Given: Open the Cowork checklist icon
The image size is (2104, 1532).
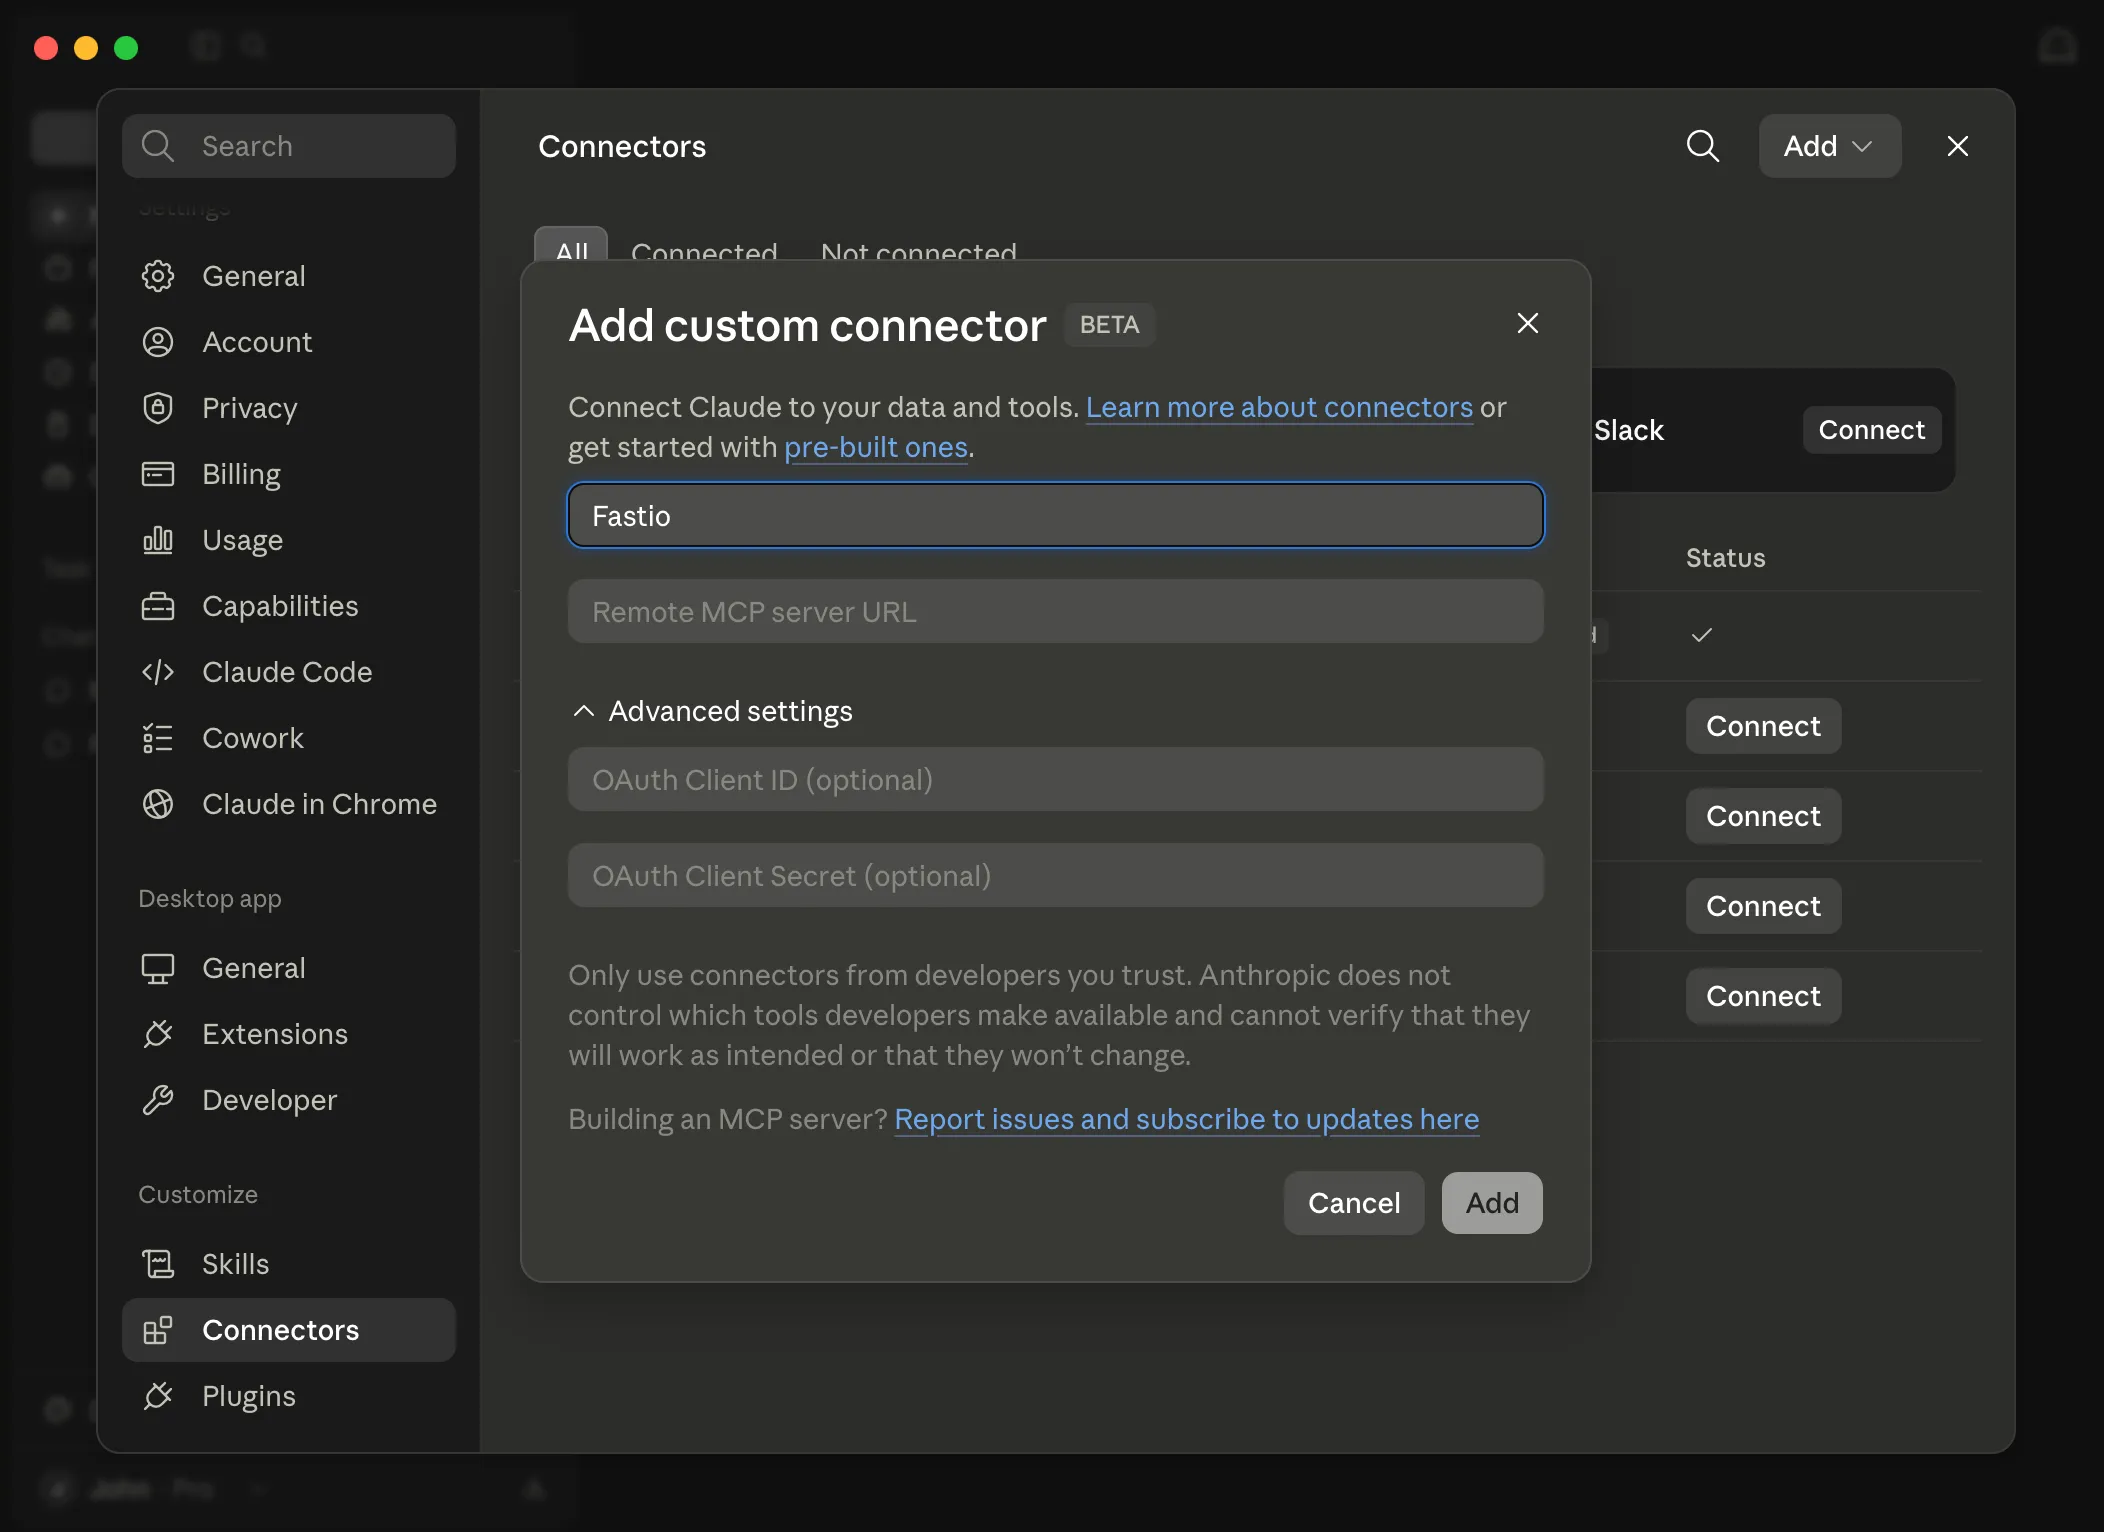Looking at the screenshot, I should pyautogui.click(x=157, y=738).
